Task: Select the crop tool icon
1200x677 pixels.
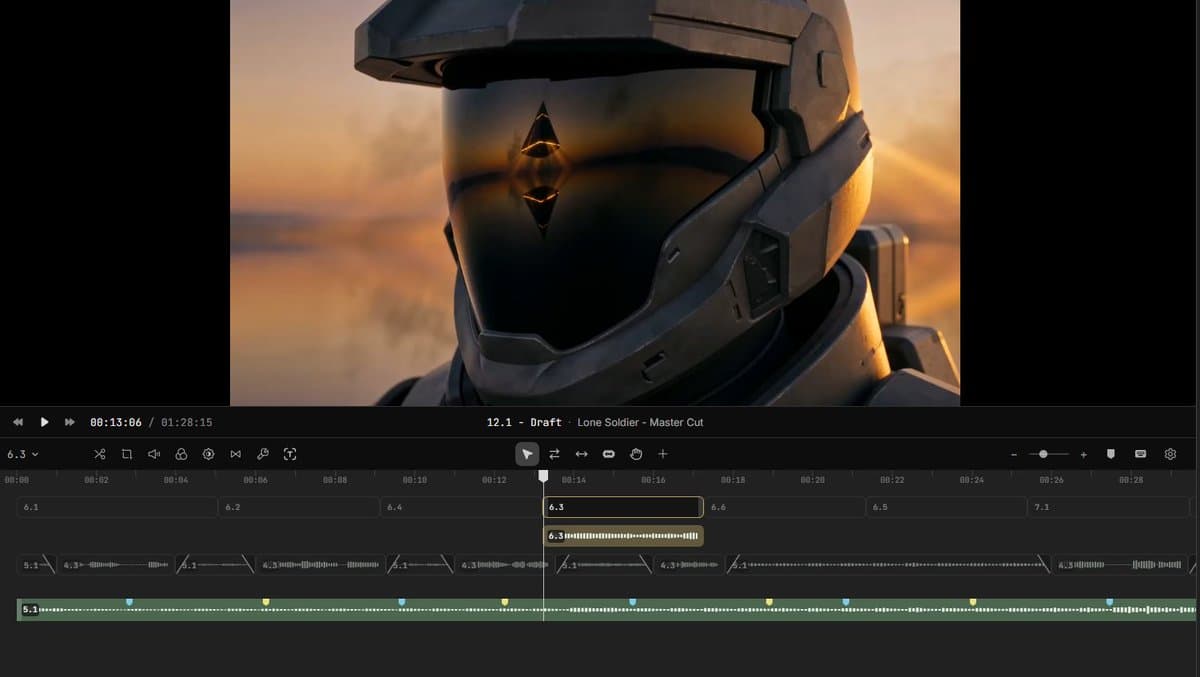Action: 127,454
